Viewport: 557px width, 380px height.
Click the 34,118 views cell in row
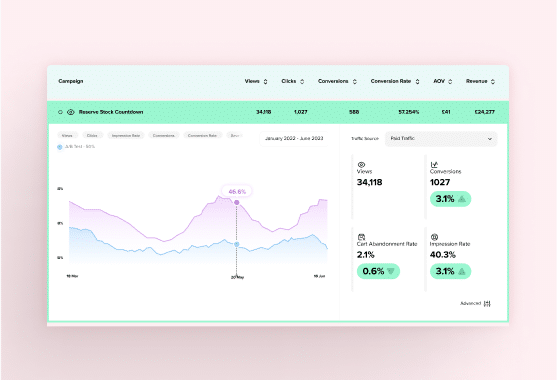(x=264, y=112)
